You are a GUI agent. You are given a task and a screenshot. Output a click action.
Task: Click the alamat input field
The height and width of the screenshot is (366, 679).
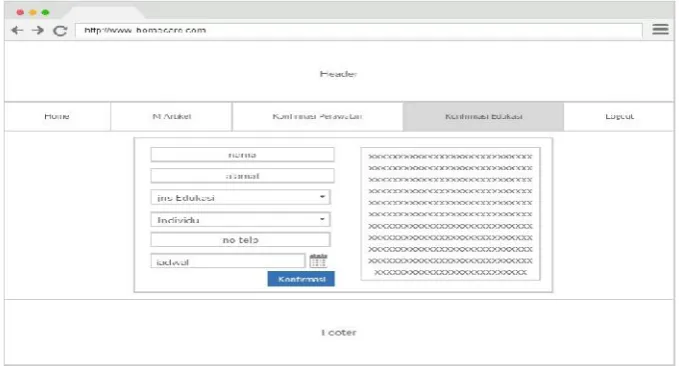pos(242,176)
